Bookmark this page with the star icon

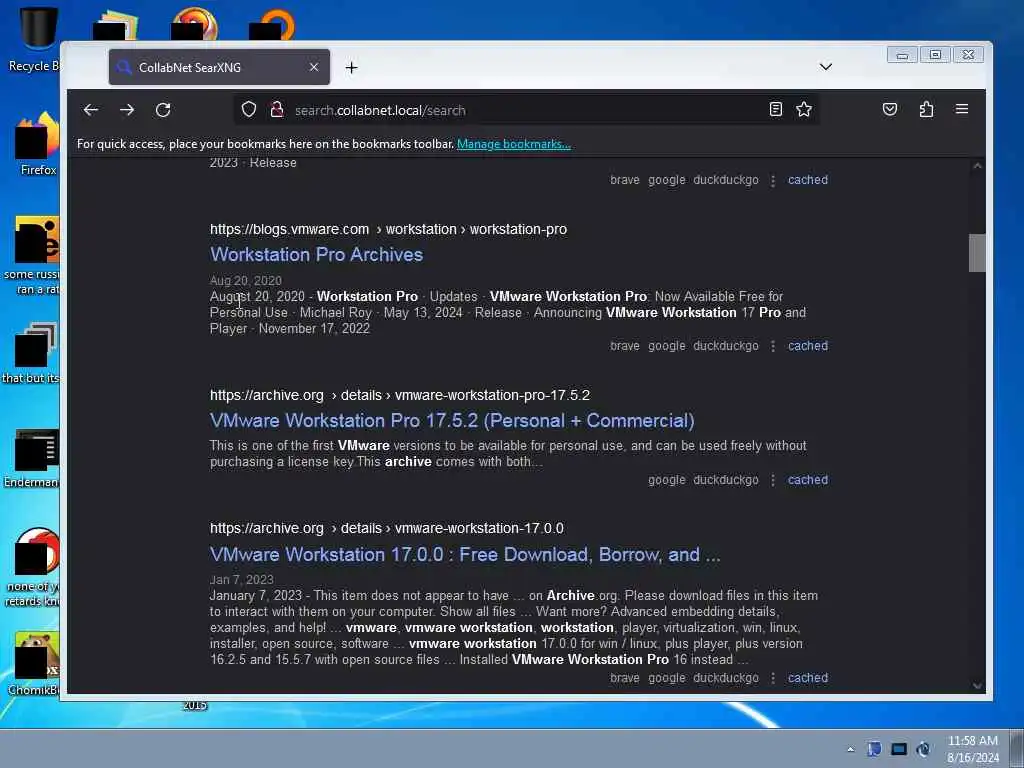tap(804, 109)
